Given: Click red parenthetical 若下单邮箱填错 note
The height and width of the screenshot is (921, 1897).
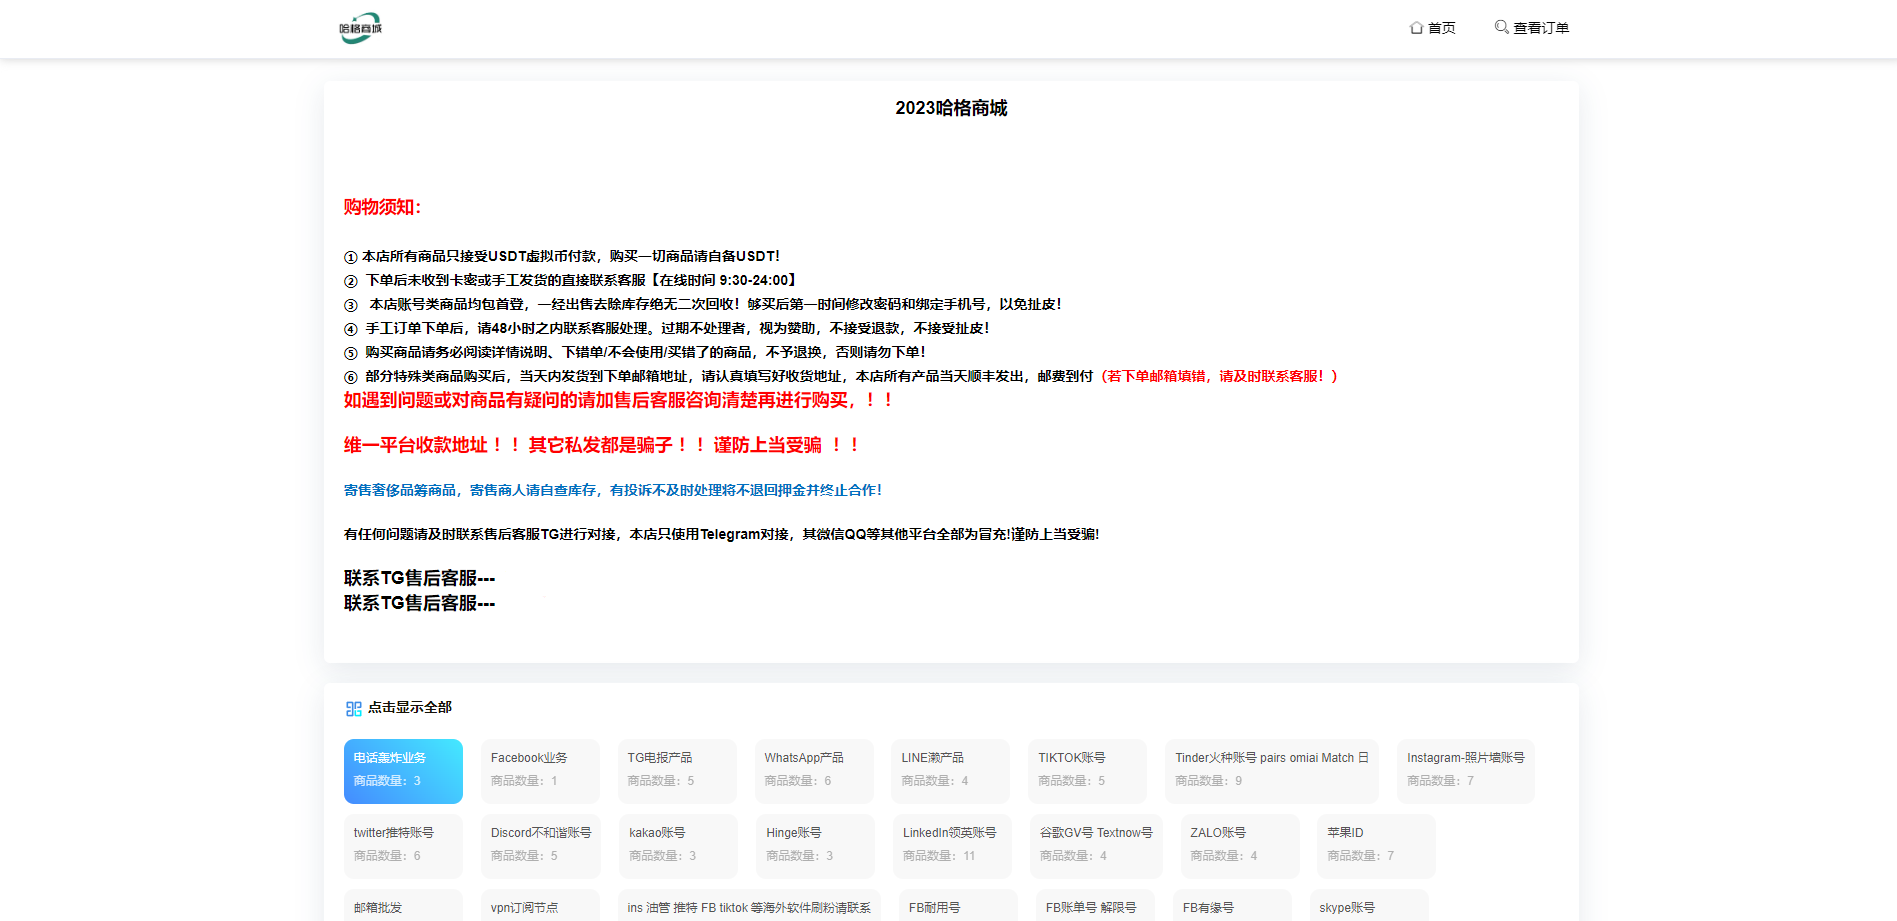Looking at the screenshot, I should [1218, 376].
